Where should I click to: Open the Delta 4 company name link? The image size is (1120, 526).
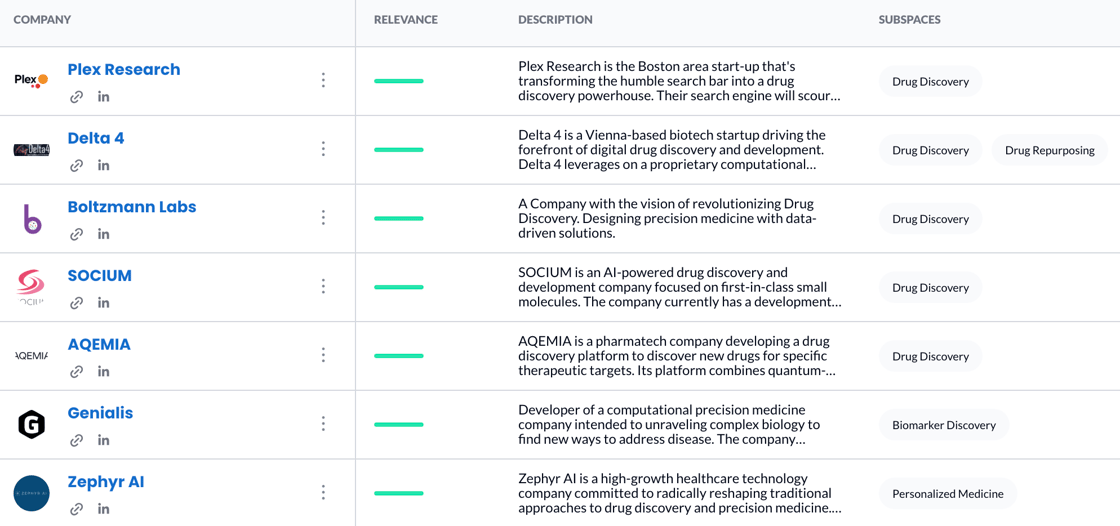pyautogui.click(x=96, y=138)
